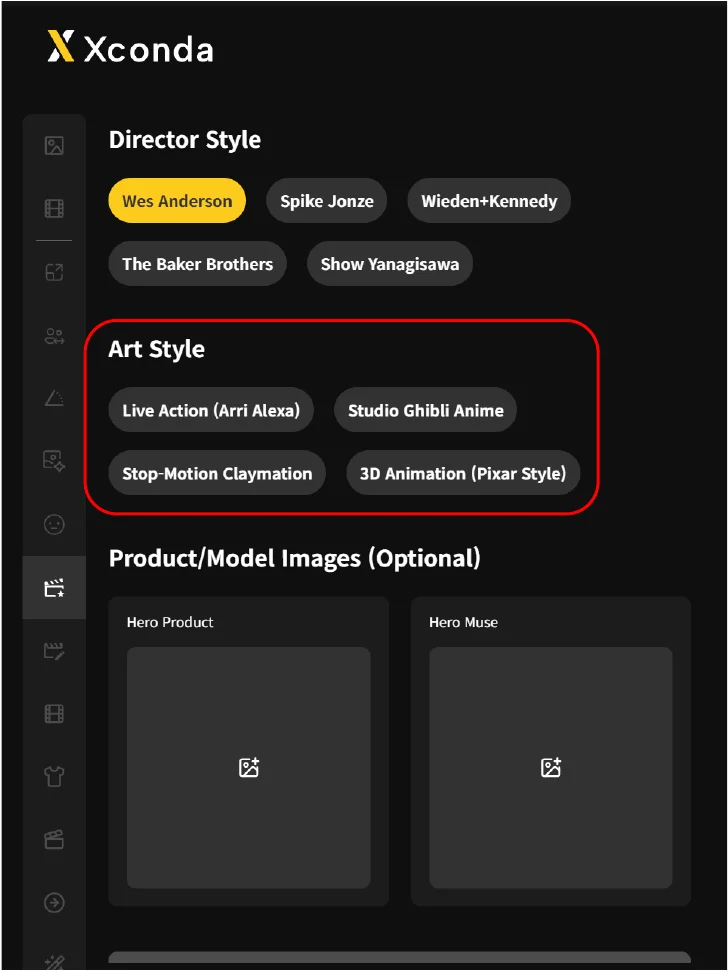Select The Baker Brothers style chip
Viewport: 728px width, 976px height.
click(198, 264)
